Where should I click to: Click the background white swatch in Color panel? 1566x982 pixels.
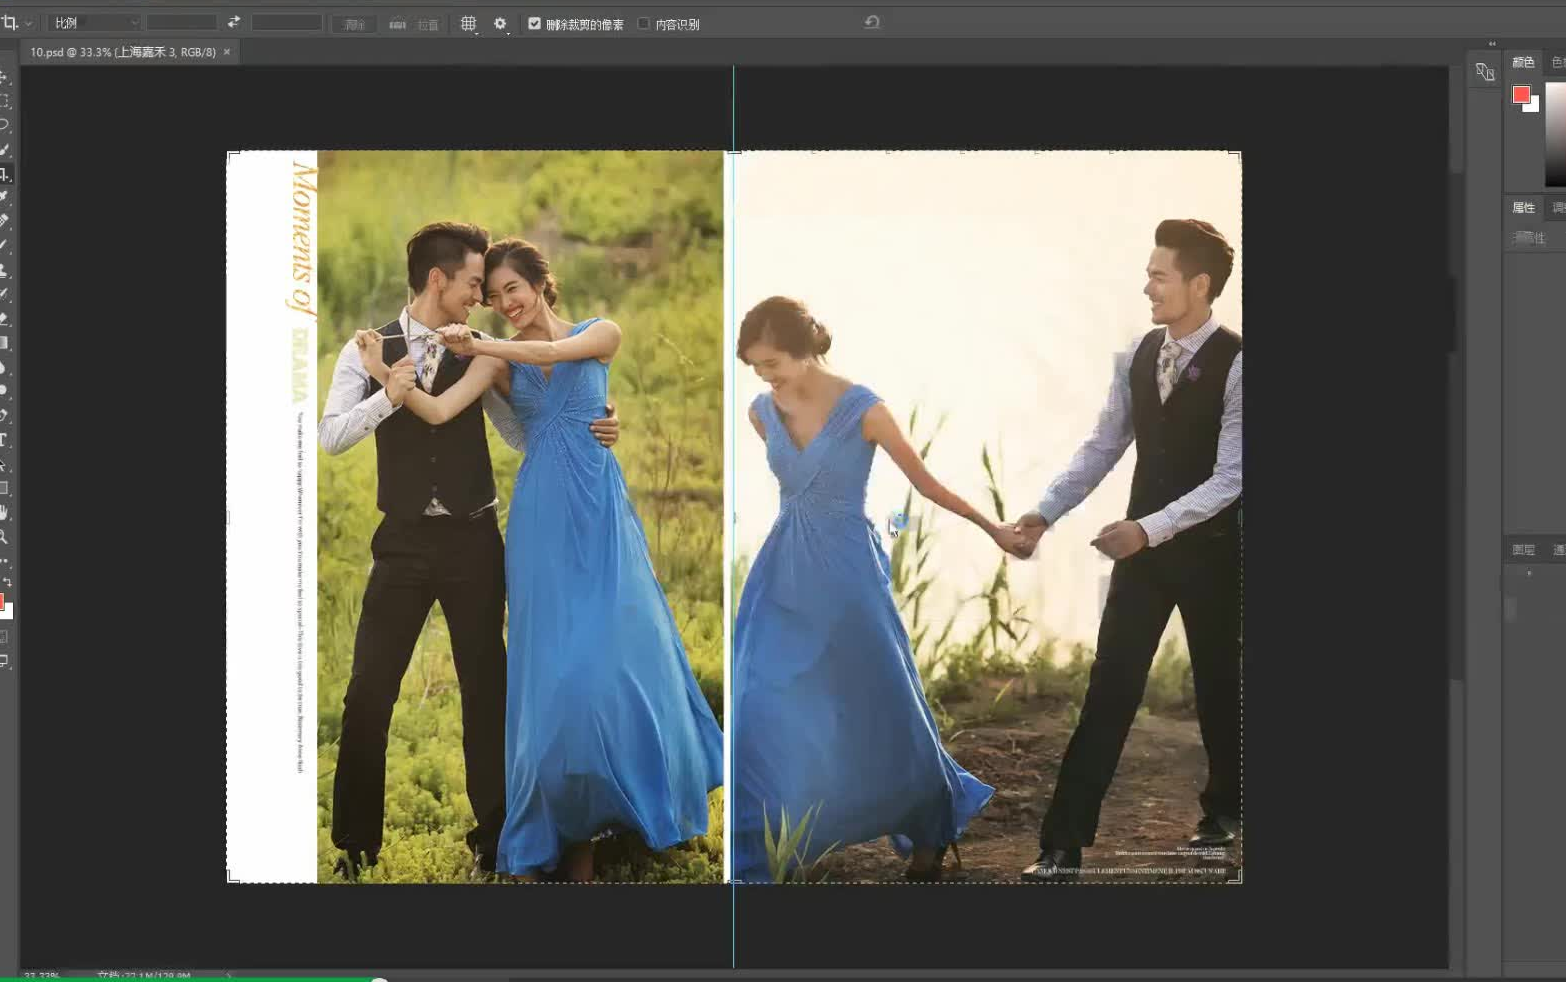coord(1534,106)
